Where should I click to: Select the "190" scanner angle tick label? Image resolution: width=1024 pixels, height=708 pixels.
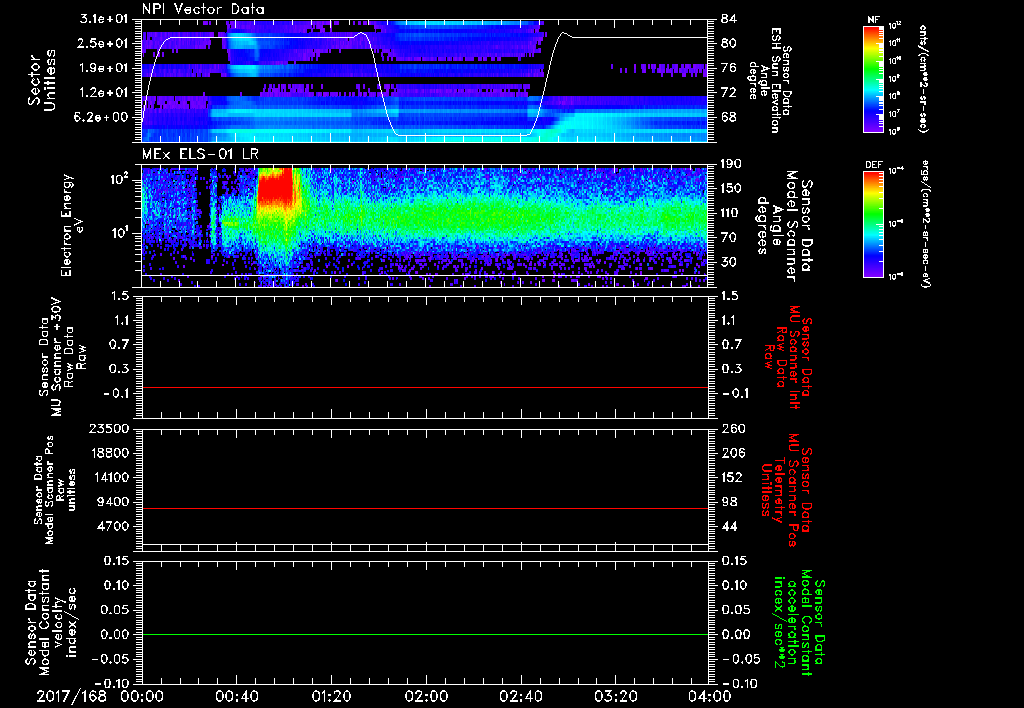(x=733, y=164)
